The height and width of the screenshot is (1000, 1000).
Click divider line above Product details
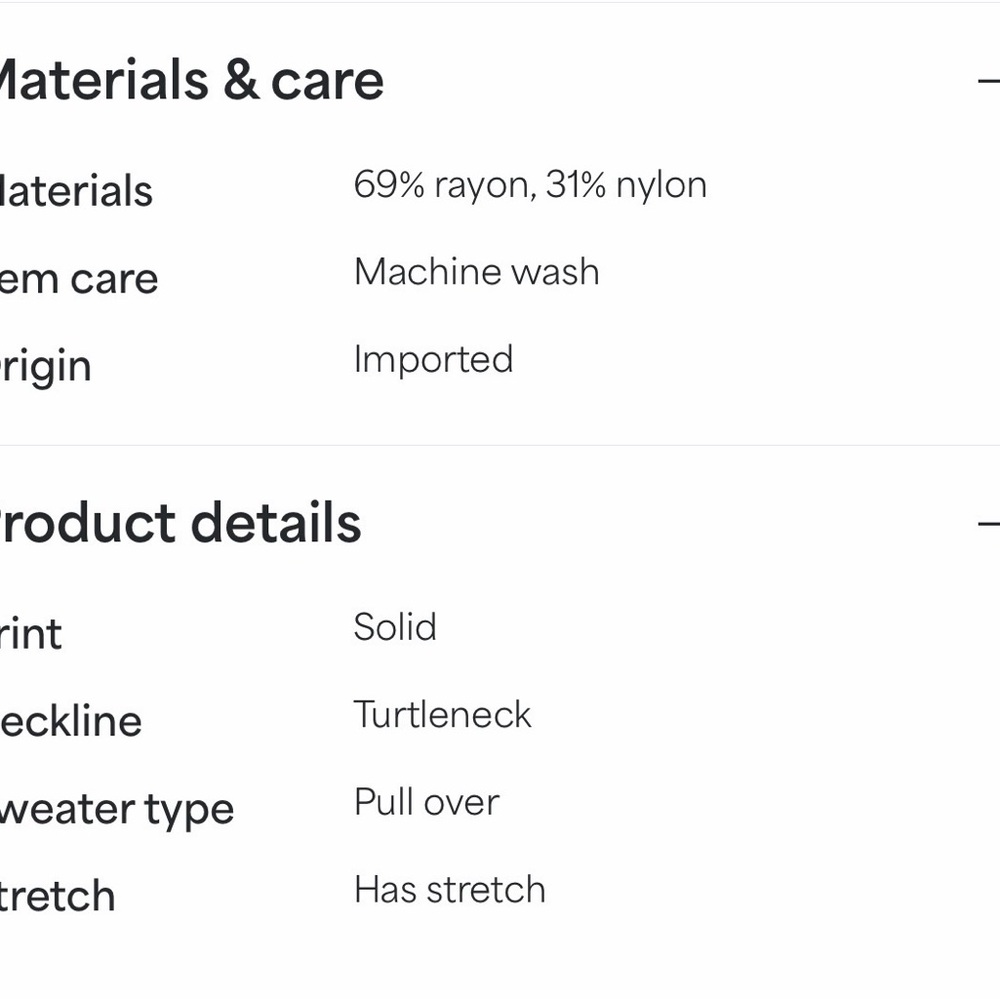pyautogui.click(x=500, y=445)
